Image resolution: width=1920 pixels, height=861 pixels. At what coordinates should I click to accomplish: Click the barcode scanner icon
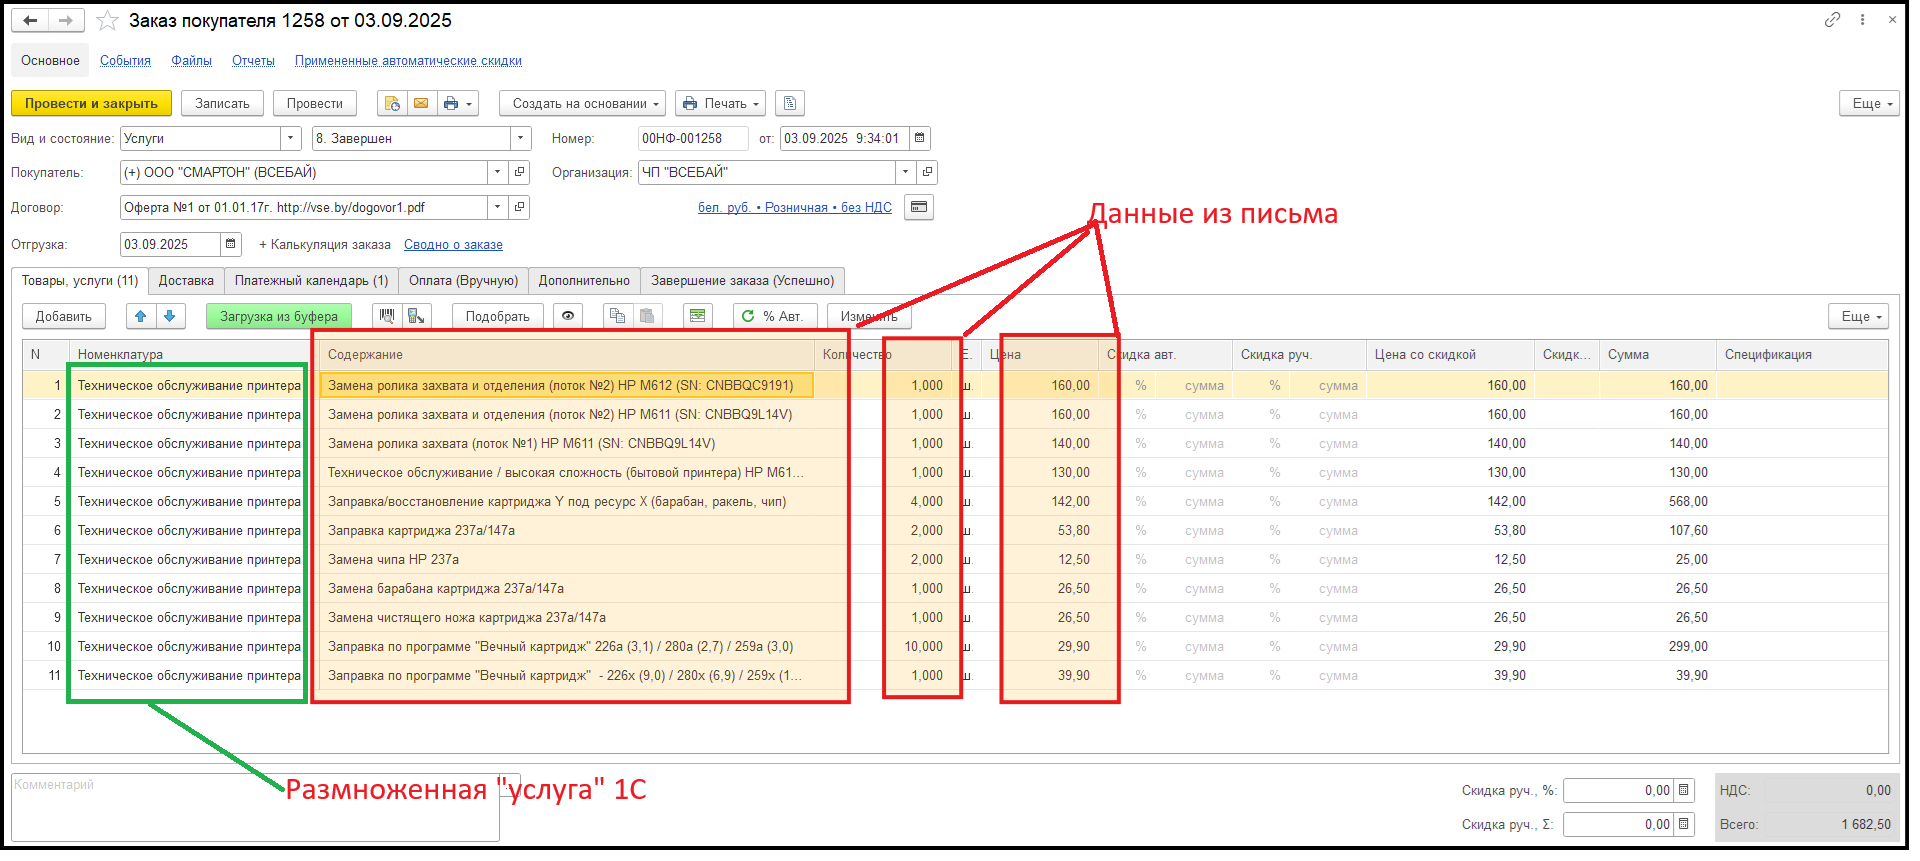pyautogui.click(x=387, y=317)
